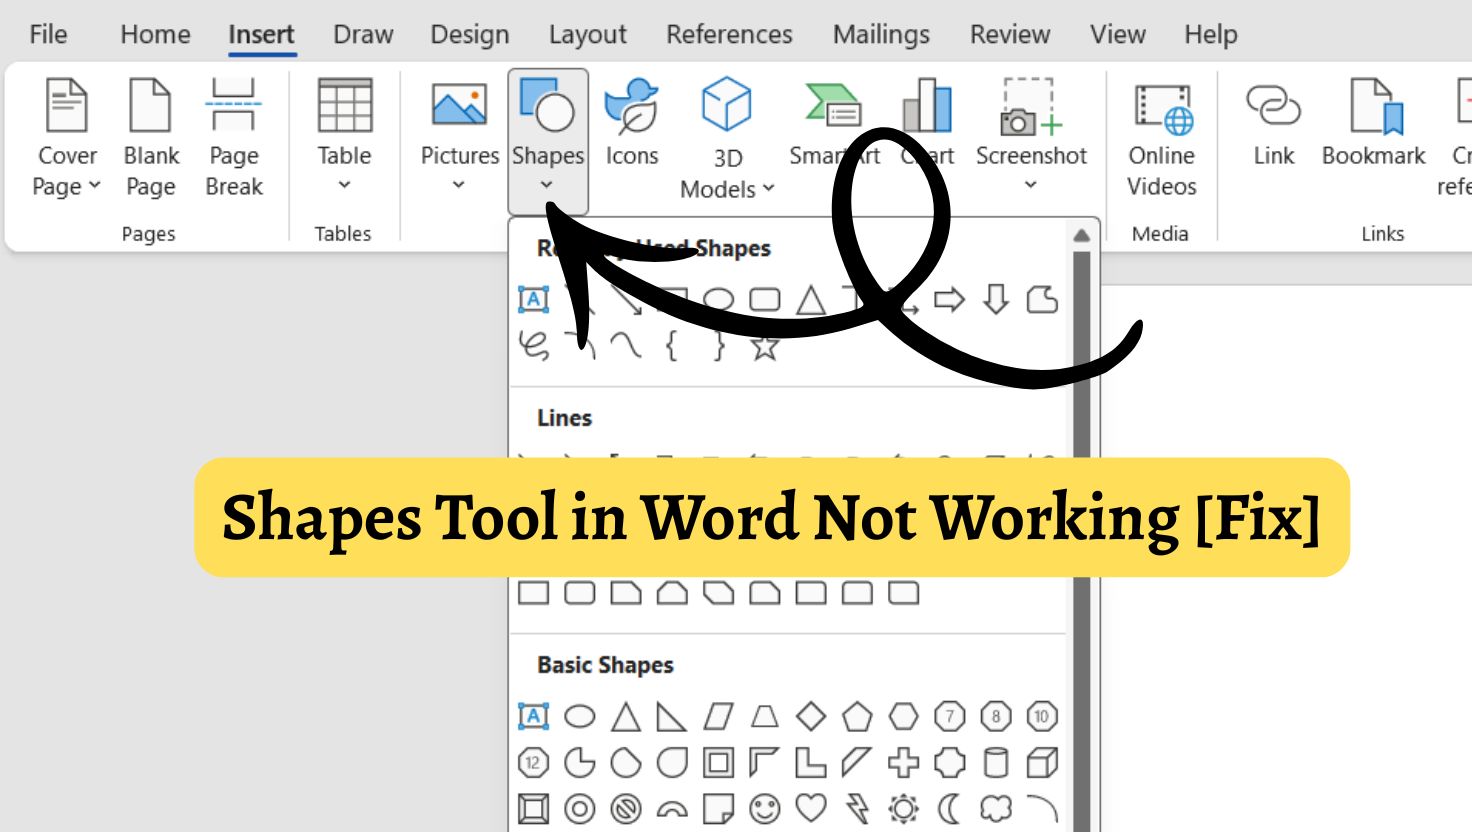Viewport: 1472px width, 832px height.
Task: Click the shapes gallery scrollbar up arrow
Action: click(x=1083, y=234)
